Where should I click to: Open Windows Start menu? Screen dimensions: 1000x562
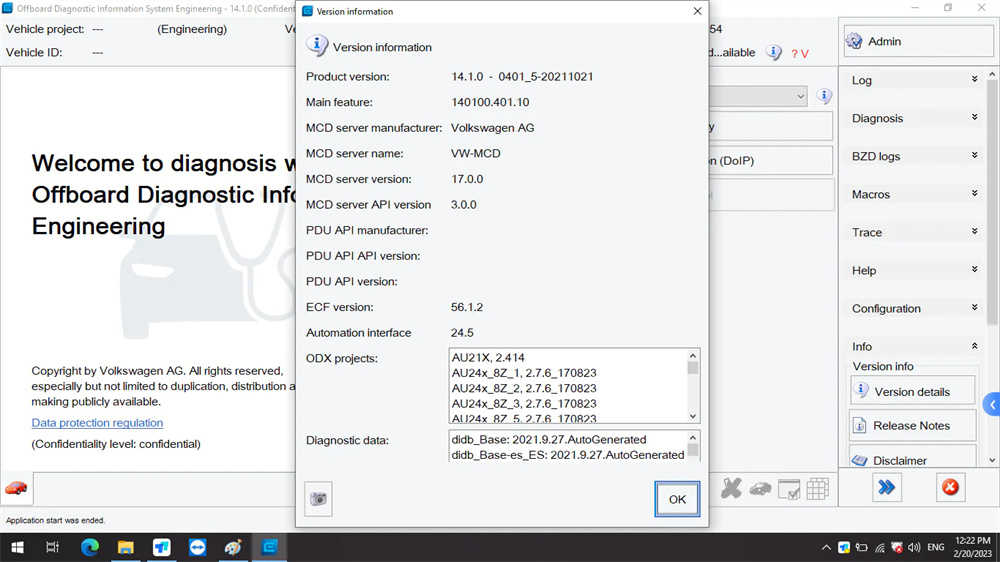(17, 547)
